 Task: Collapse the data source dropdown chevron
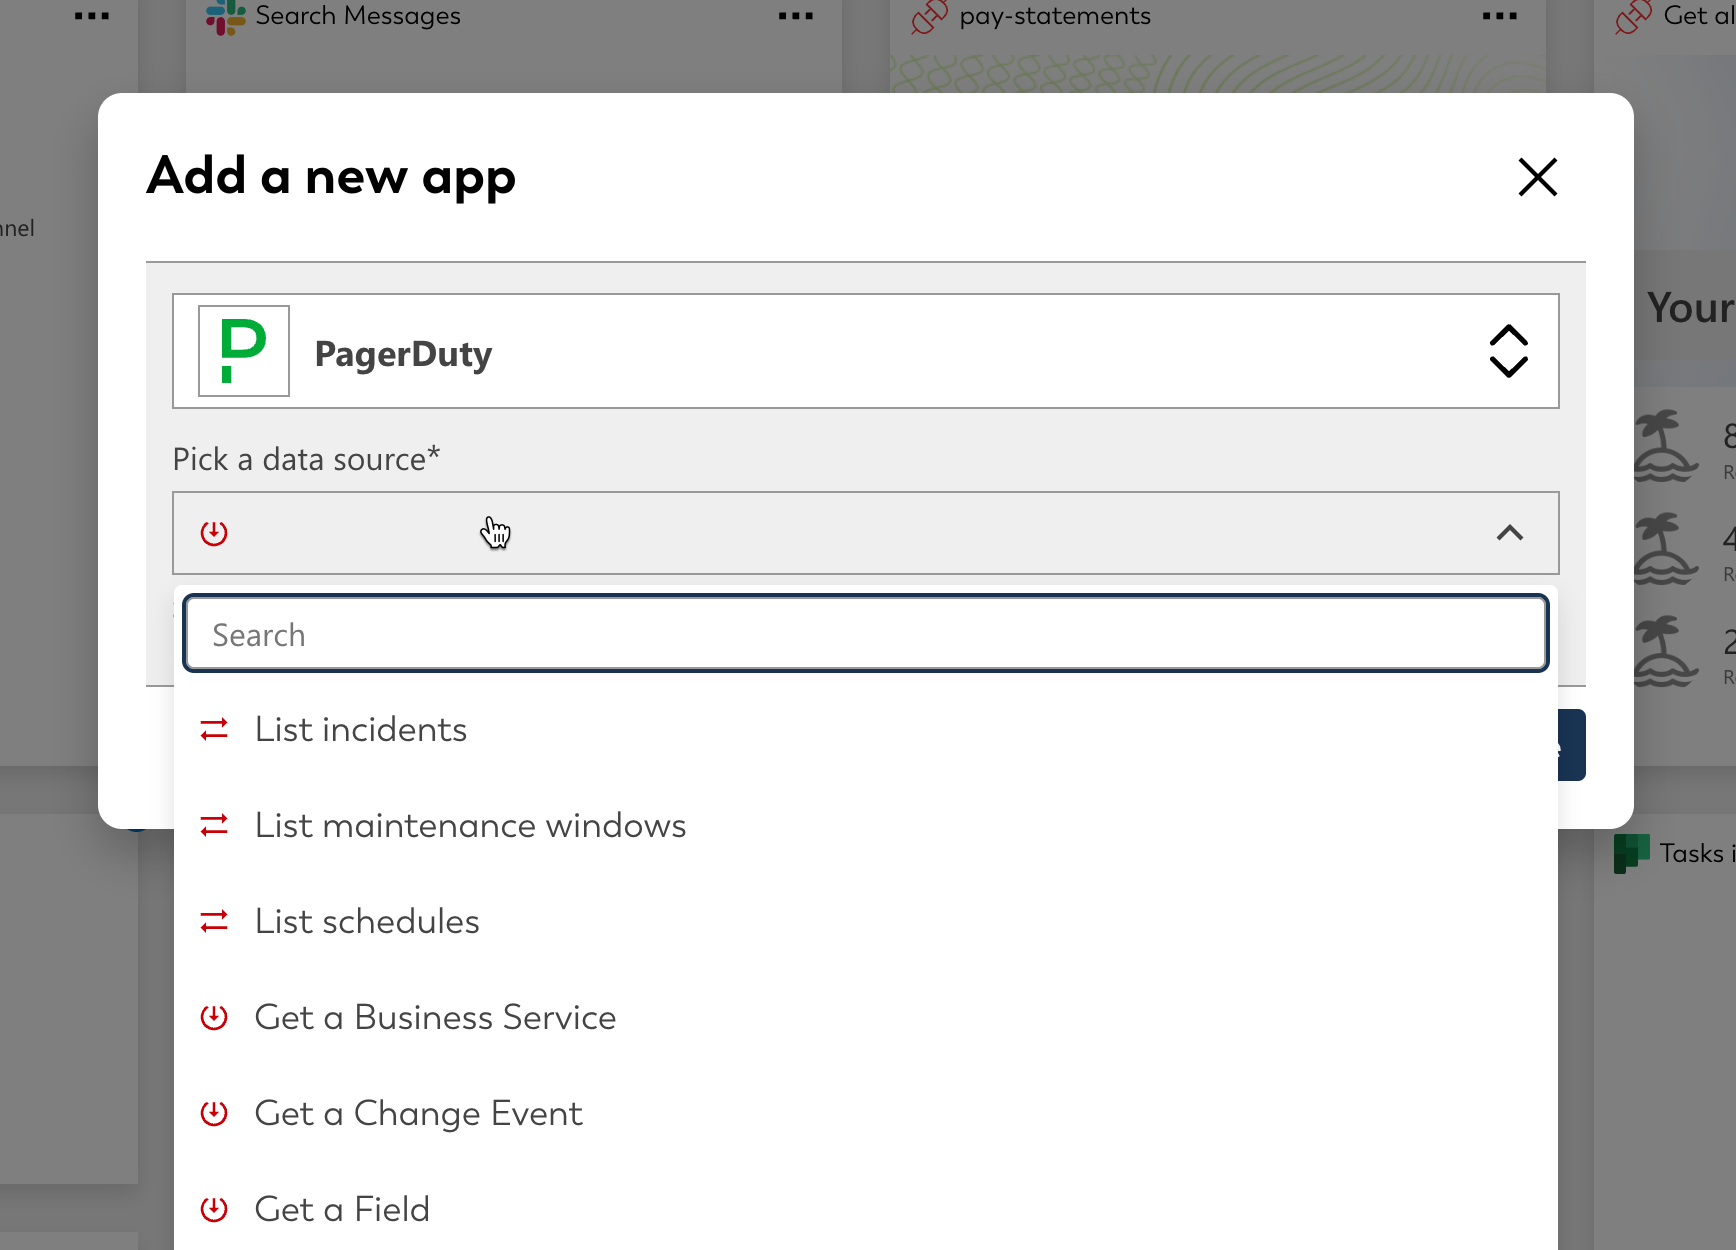[x=1509, y=533]
